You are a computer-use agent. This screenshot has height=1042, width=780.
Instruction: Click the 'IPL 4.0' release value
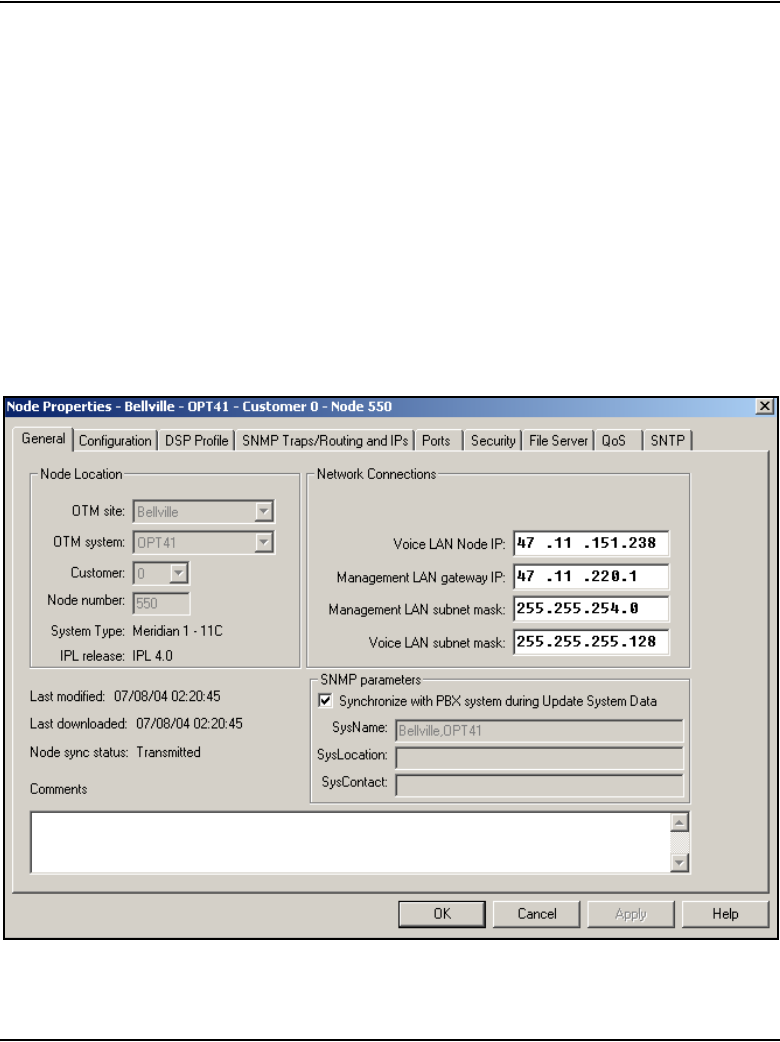152,656
